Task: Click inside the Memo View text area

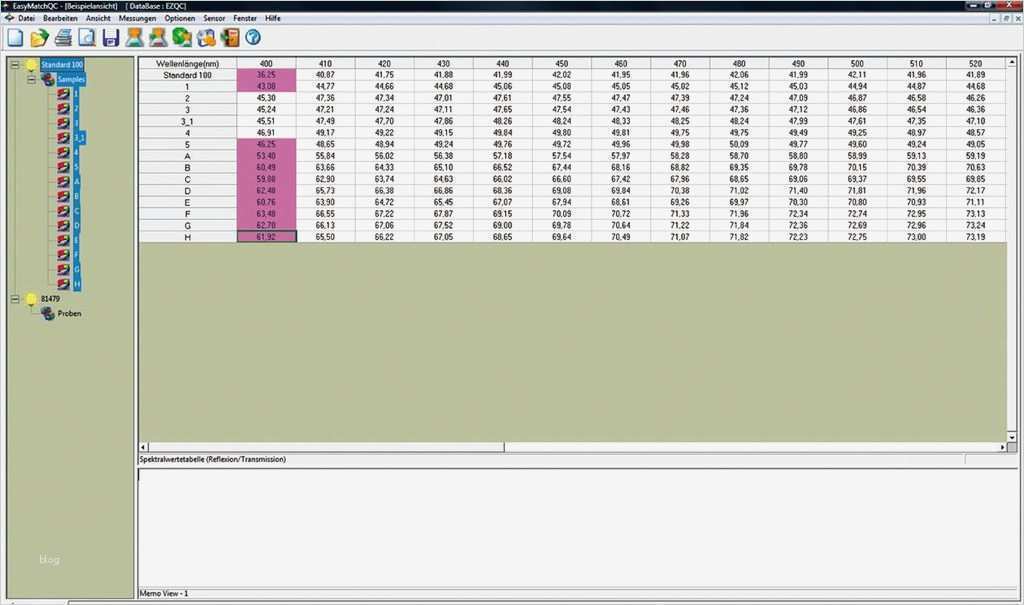Action: click(x=577, y=528)
